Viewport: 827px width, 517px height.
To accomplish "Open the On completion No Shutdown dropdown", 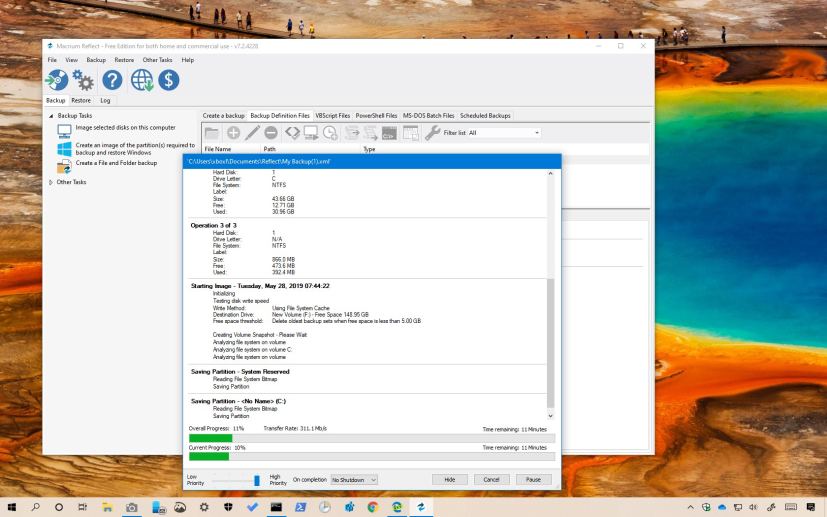I will tap(355, 480).
